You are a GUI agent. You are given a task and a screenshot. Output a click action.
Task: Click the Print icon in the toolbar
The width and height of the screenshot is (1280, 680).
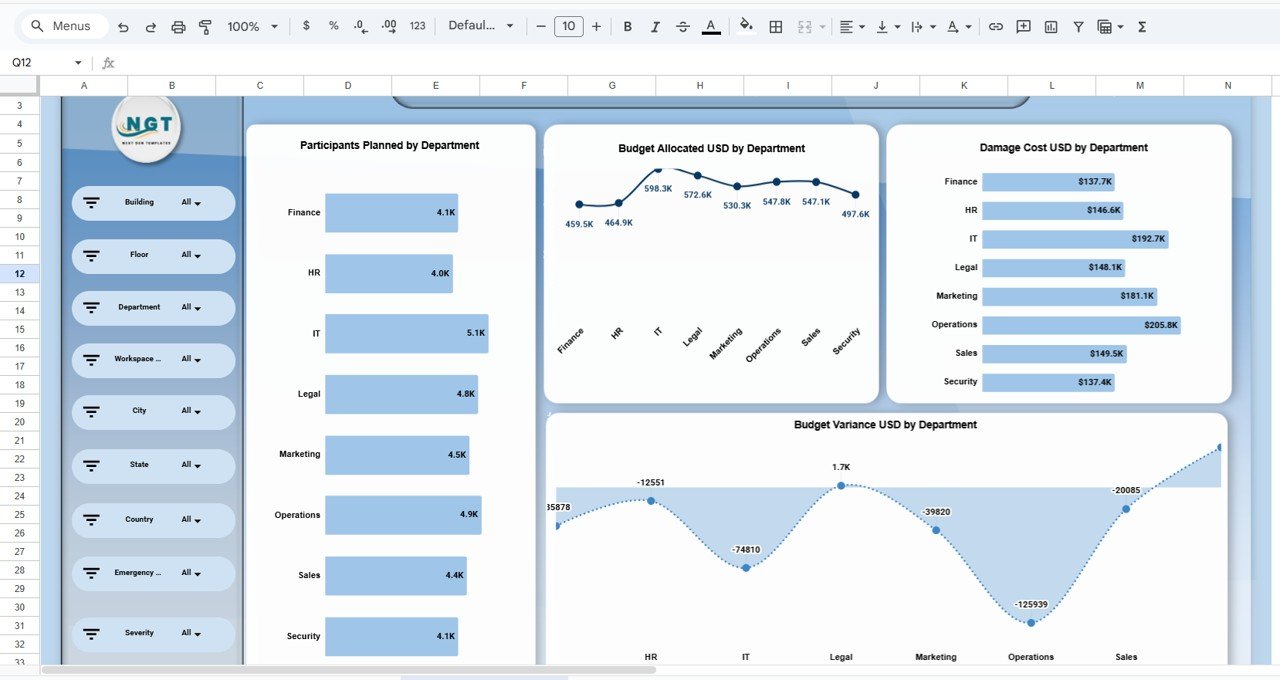click(x=178, y=26)
